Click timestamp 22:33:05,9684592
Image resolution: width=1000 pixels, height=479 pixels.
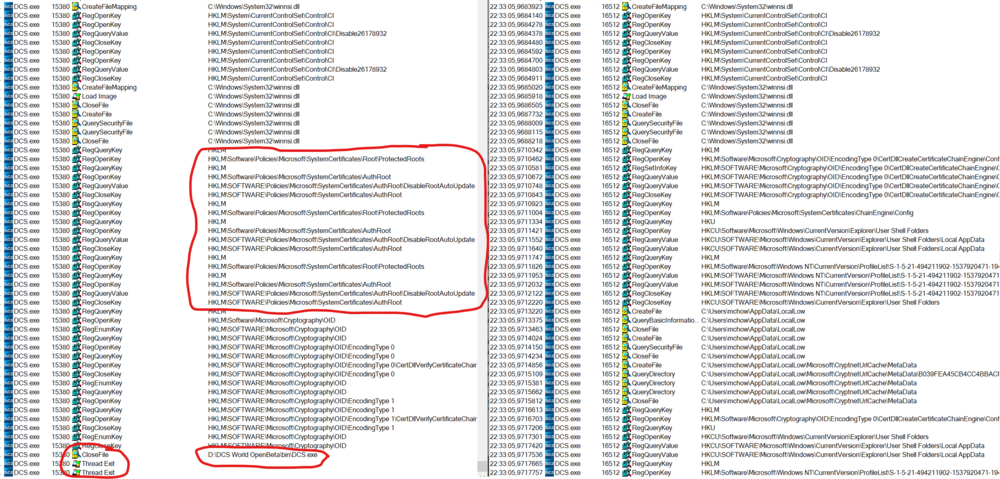coord(517,51)
